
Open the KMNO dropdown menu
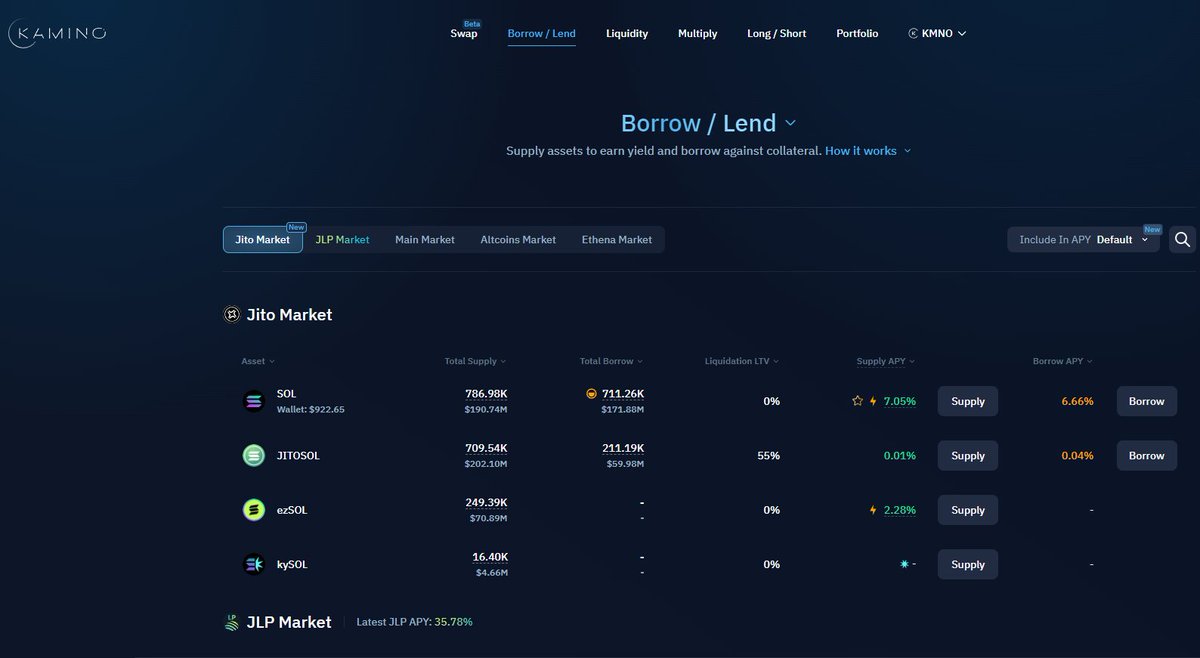click(x=937, y=34)
